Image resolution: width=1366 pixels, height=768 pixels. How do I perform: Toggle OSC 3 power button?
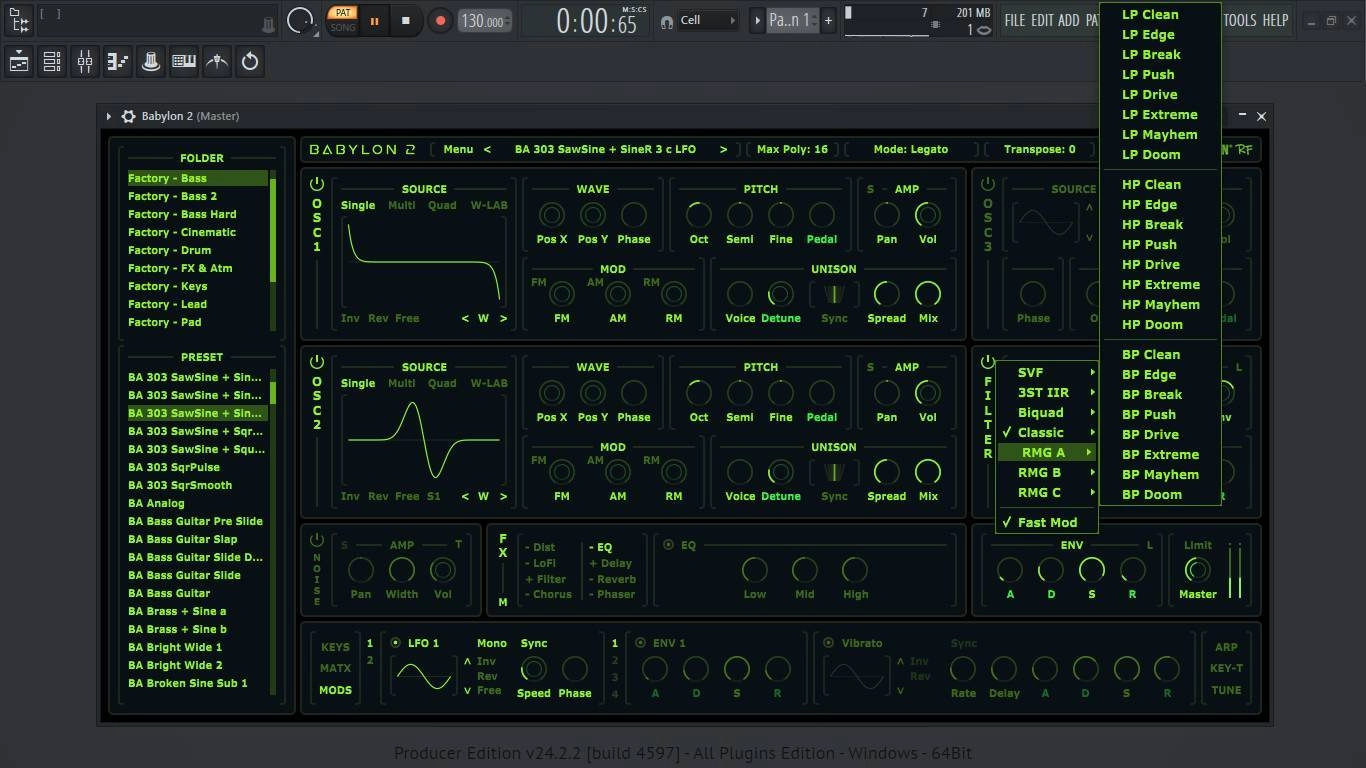[x=987, y=184]
